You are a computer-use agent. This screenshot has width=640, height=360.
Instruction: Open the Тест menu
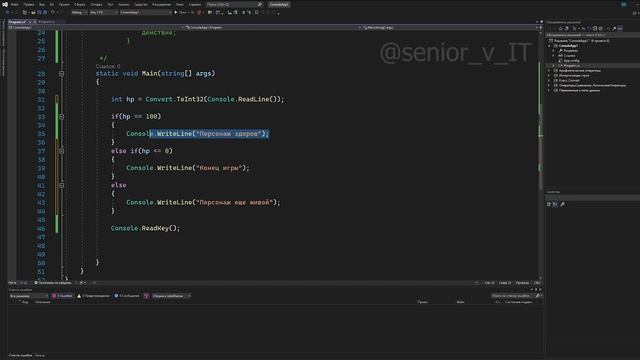click(x=110, y=4)
